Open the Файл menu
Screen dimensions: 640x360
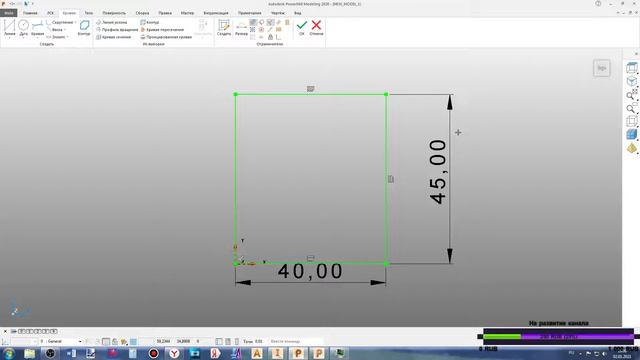(x=9, y=13)
